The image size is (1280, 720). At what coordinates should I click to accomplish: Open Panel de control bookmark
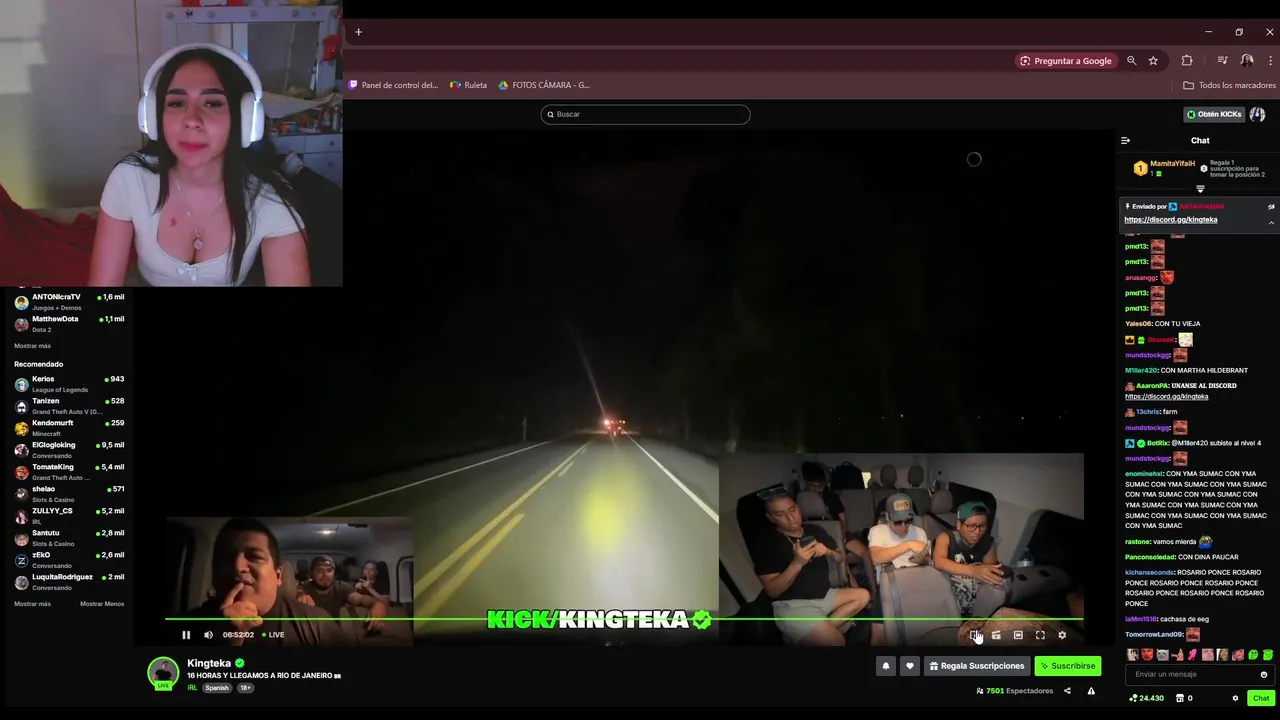[x=393, y=85]
